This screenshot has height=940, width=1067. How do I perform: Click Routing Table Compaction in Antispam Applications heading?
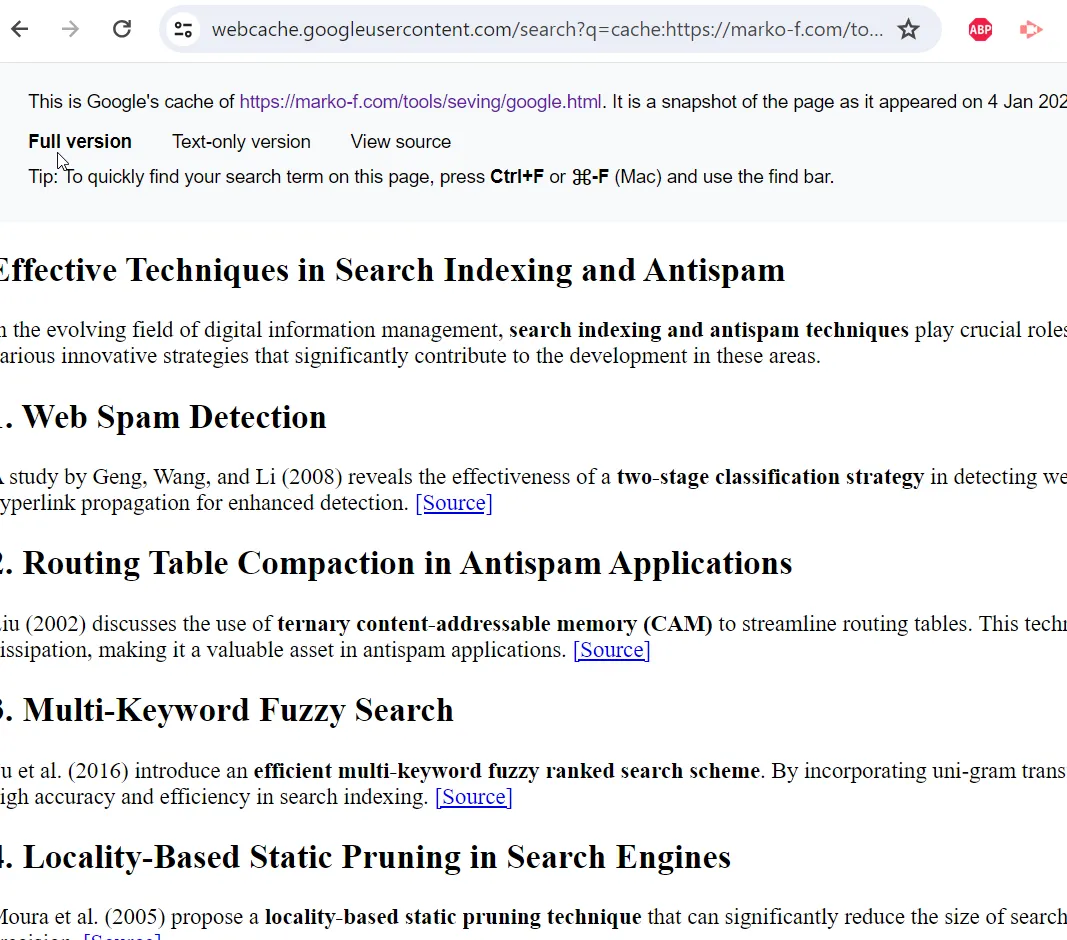[396, 564]
